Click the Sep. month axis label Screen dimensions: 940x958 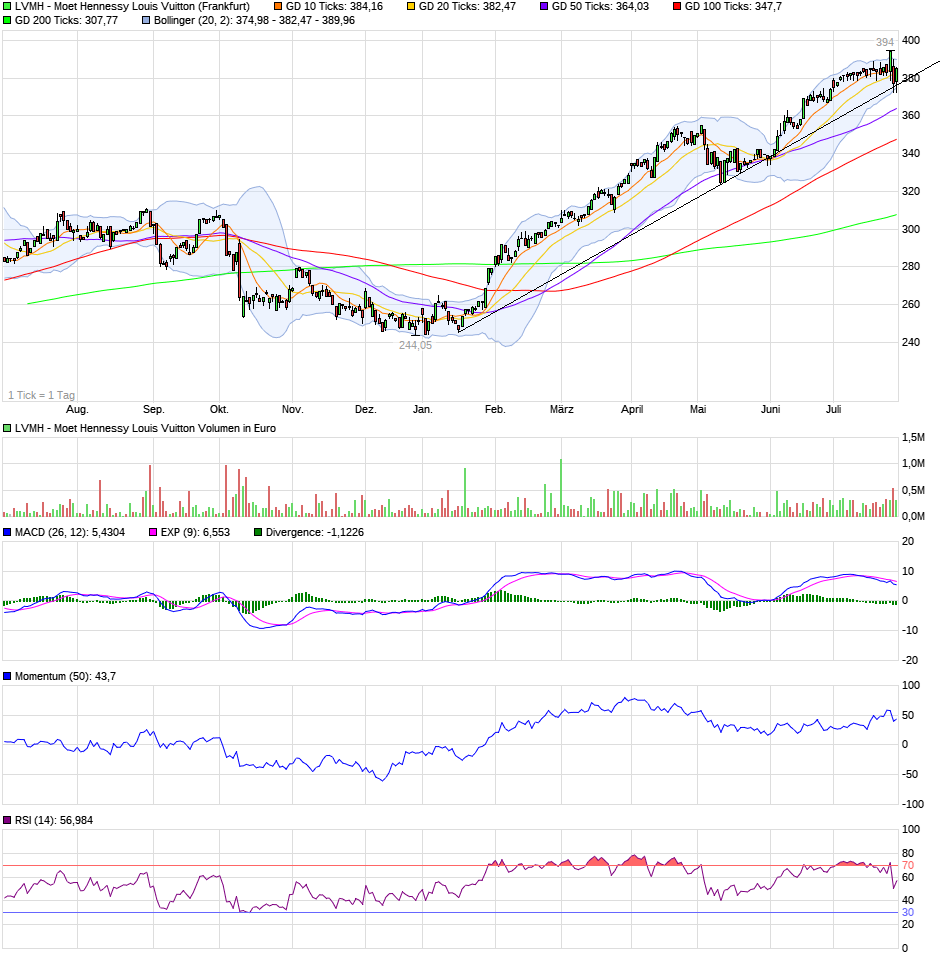click(x=153, y=409)
